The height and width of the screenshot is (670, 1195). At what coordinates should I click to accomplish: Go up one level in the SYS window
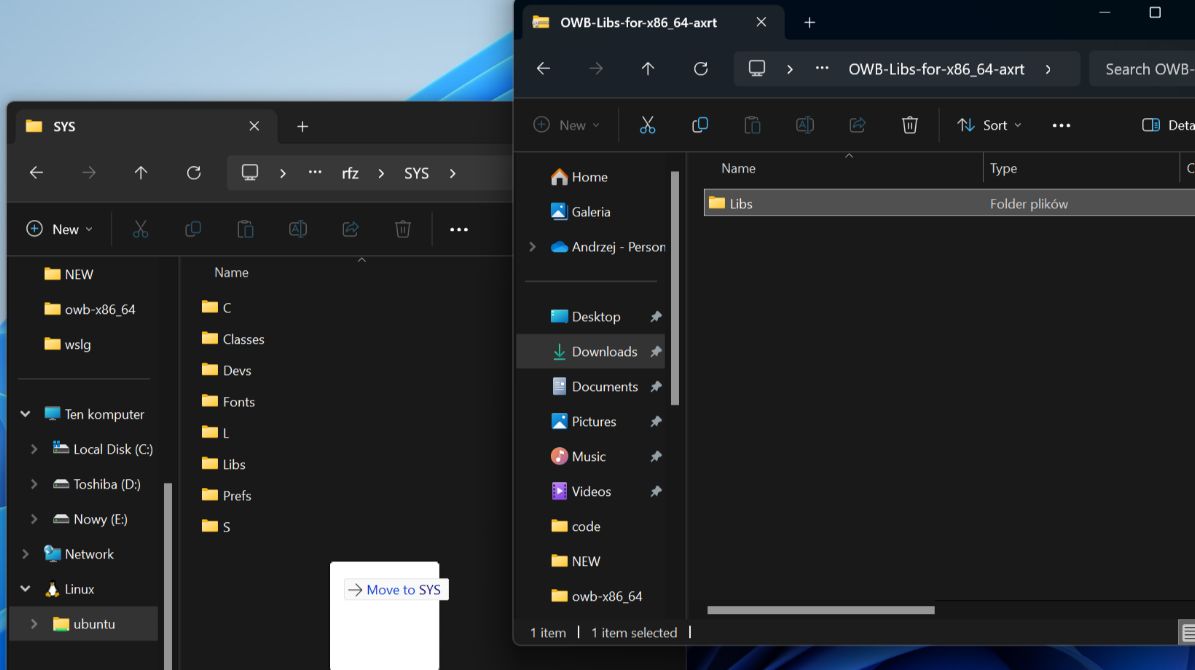[x=141, y=173]
